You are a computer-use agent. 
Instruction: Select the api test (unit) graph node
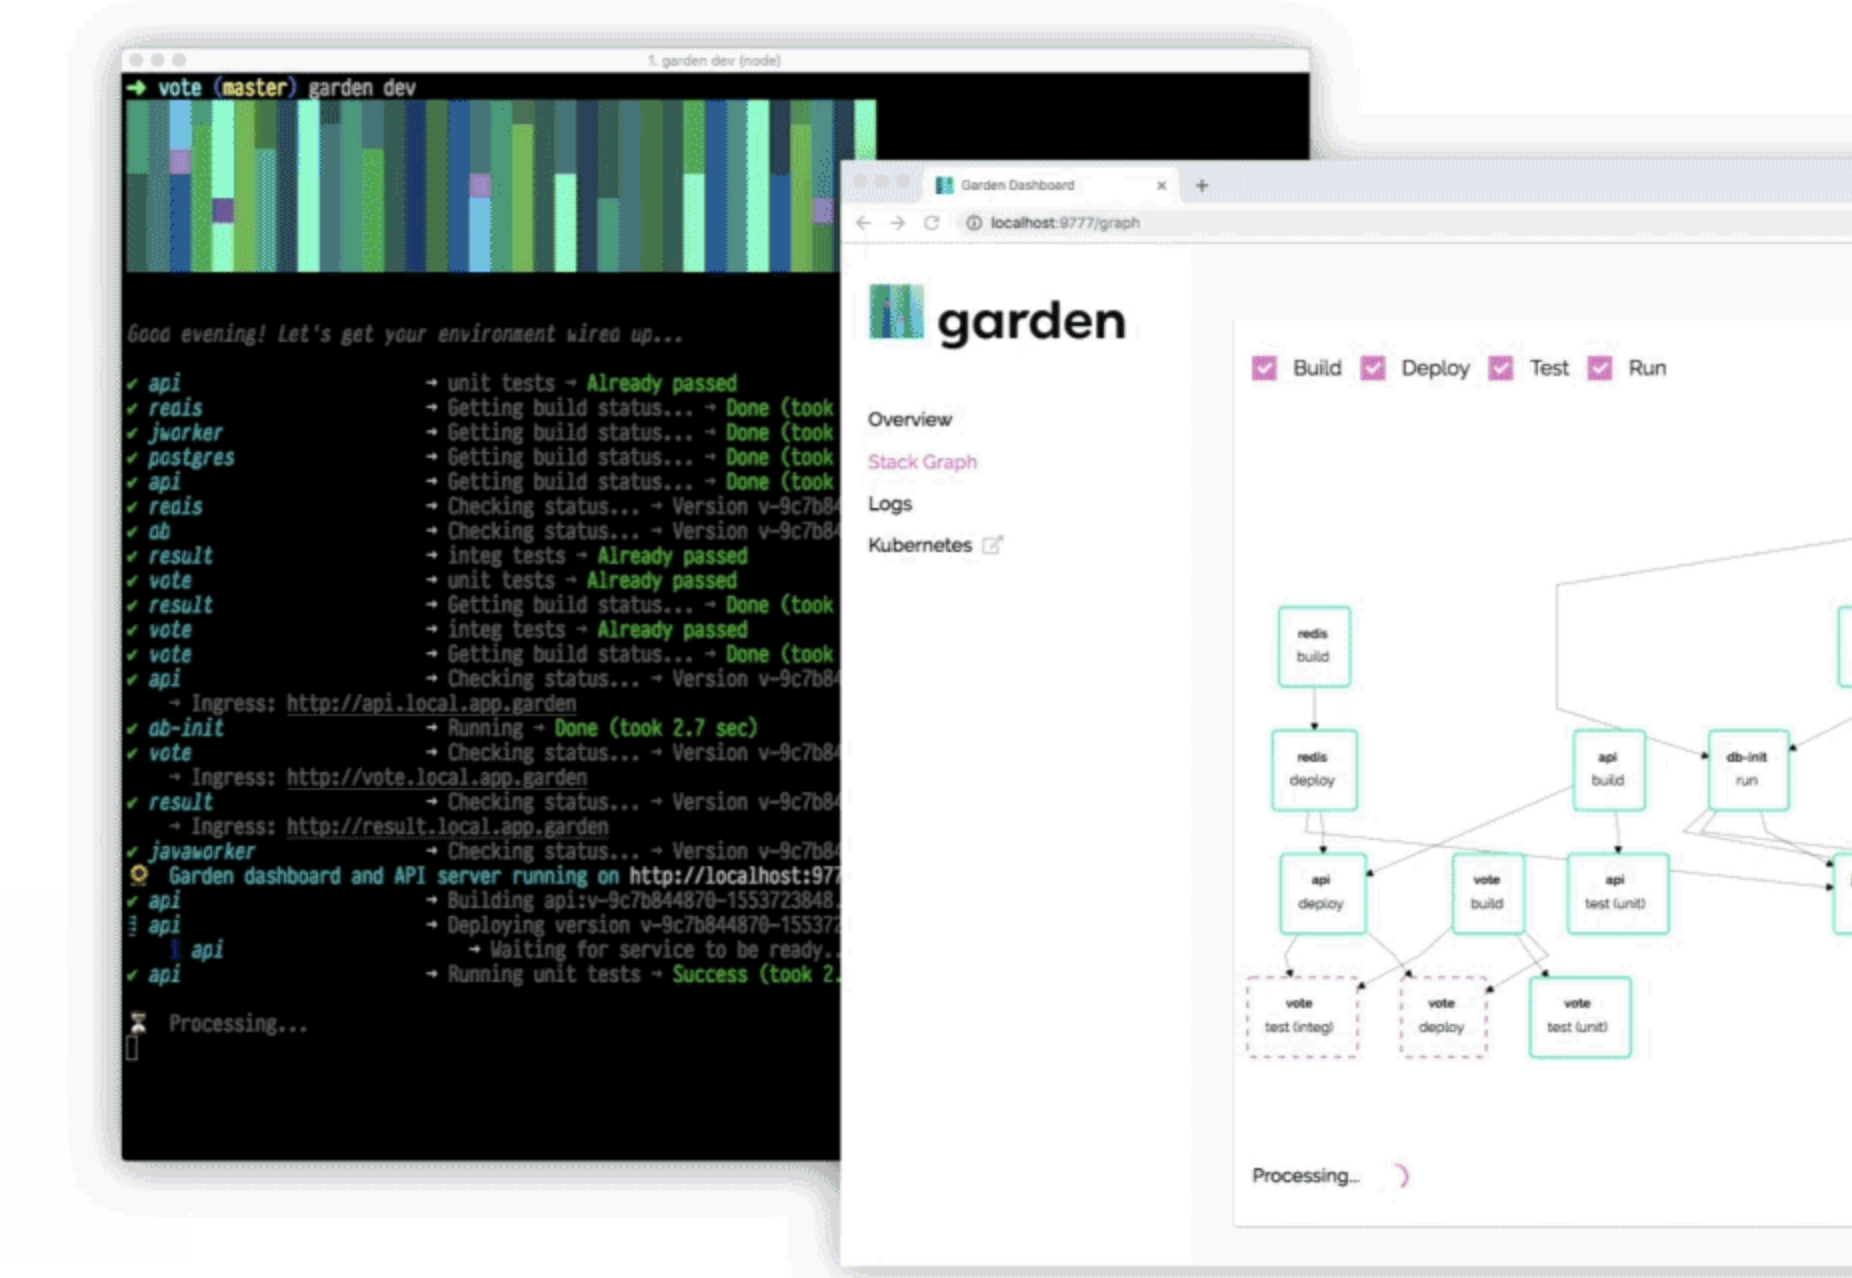(x=1616, y=893)
